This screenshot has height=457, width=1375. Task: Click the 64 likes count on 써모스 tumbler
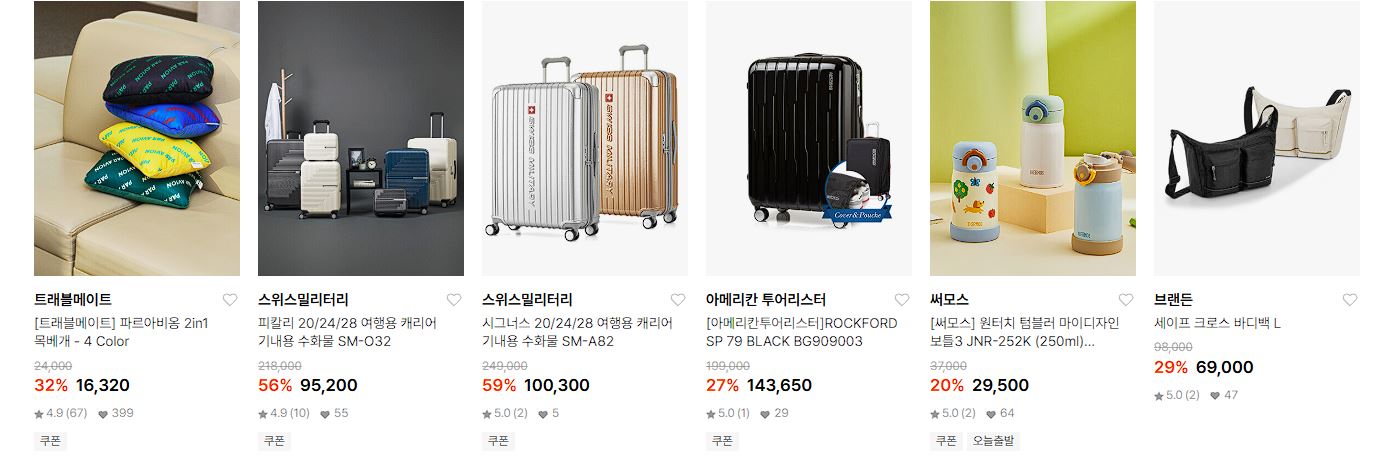point(1001,413)
